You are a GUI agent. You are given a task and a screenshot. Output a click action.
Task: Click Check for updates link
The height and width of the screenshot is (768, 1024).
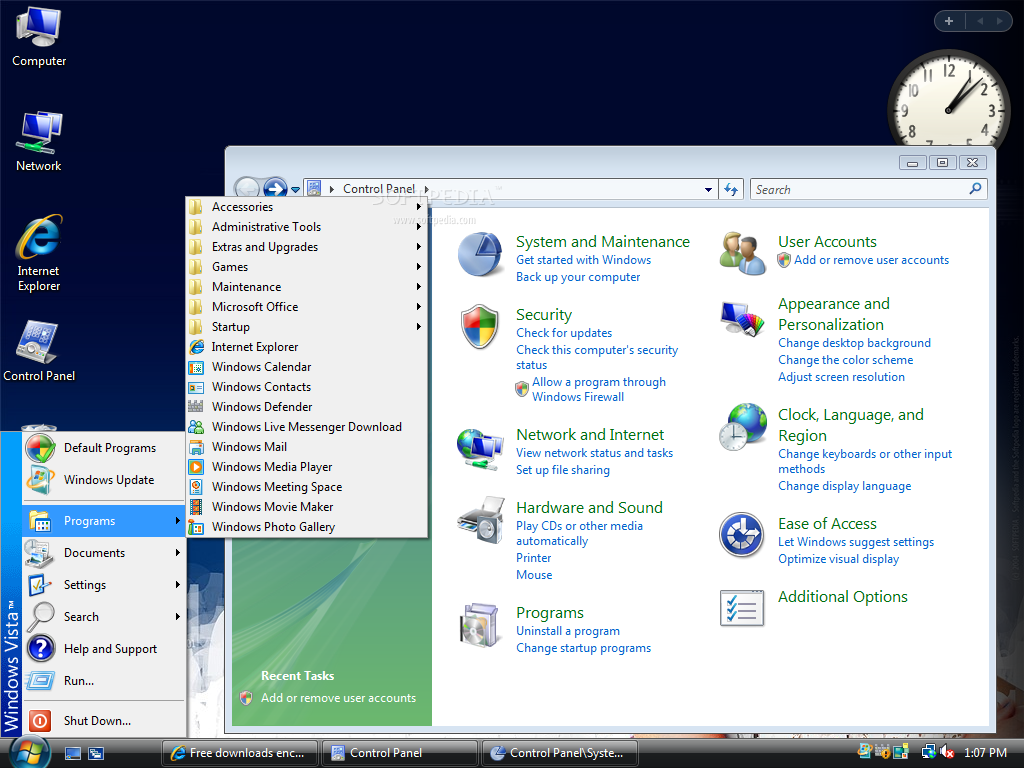[x=564, y=333]
